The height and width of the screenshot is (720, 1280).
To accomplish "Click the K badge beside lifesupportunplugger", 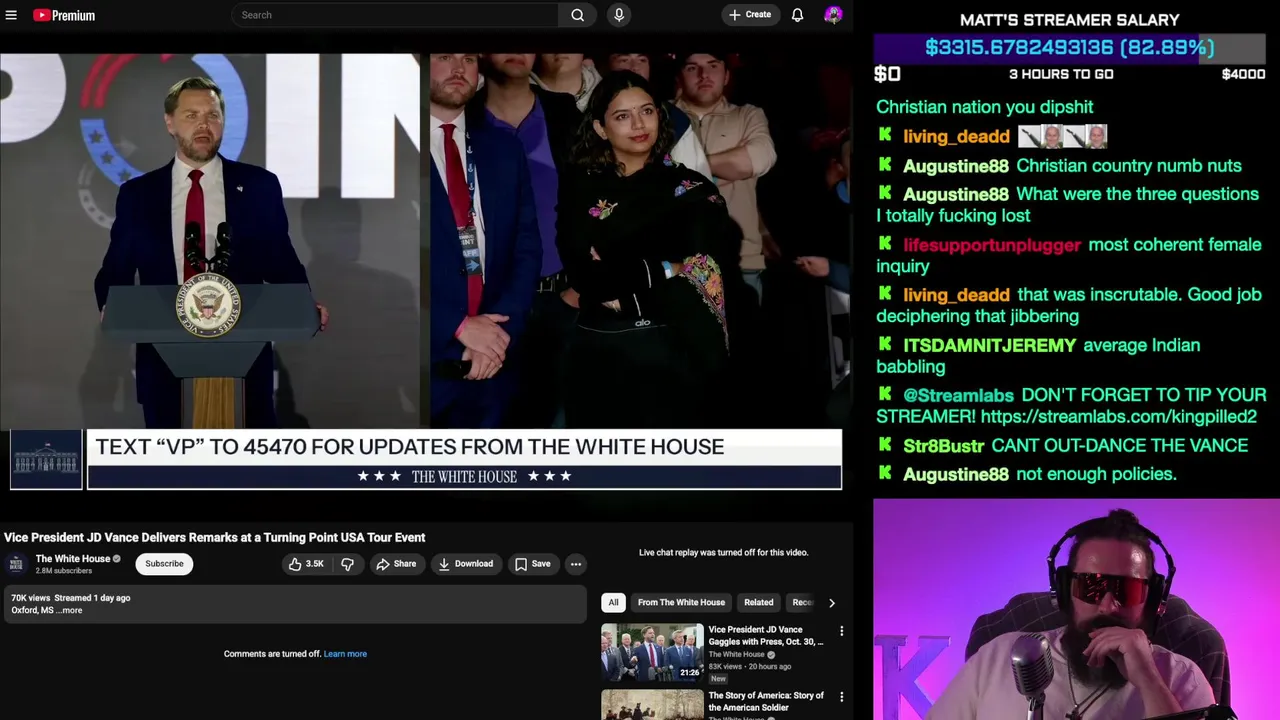I will pos(885,243).
